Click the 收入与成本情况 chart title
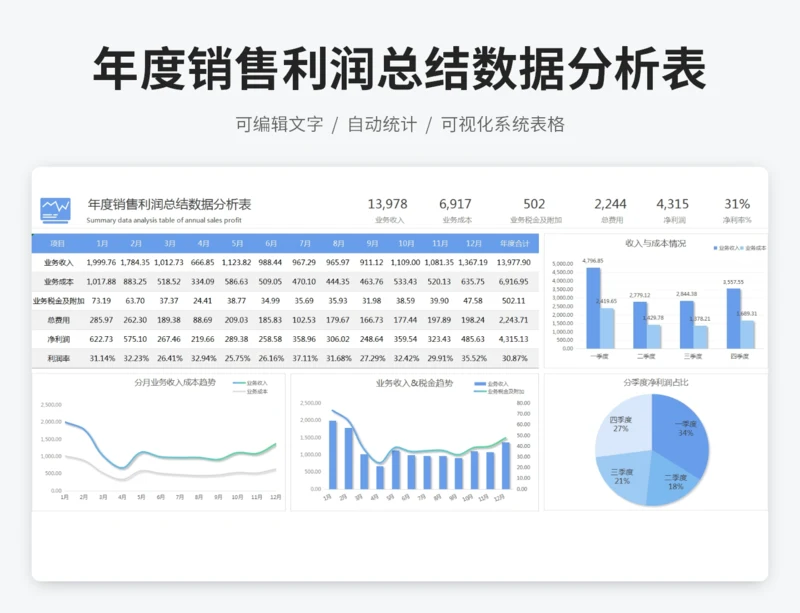The image size is (800, 613). pos(655,243)
